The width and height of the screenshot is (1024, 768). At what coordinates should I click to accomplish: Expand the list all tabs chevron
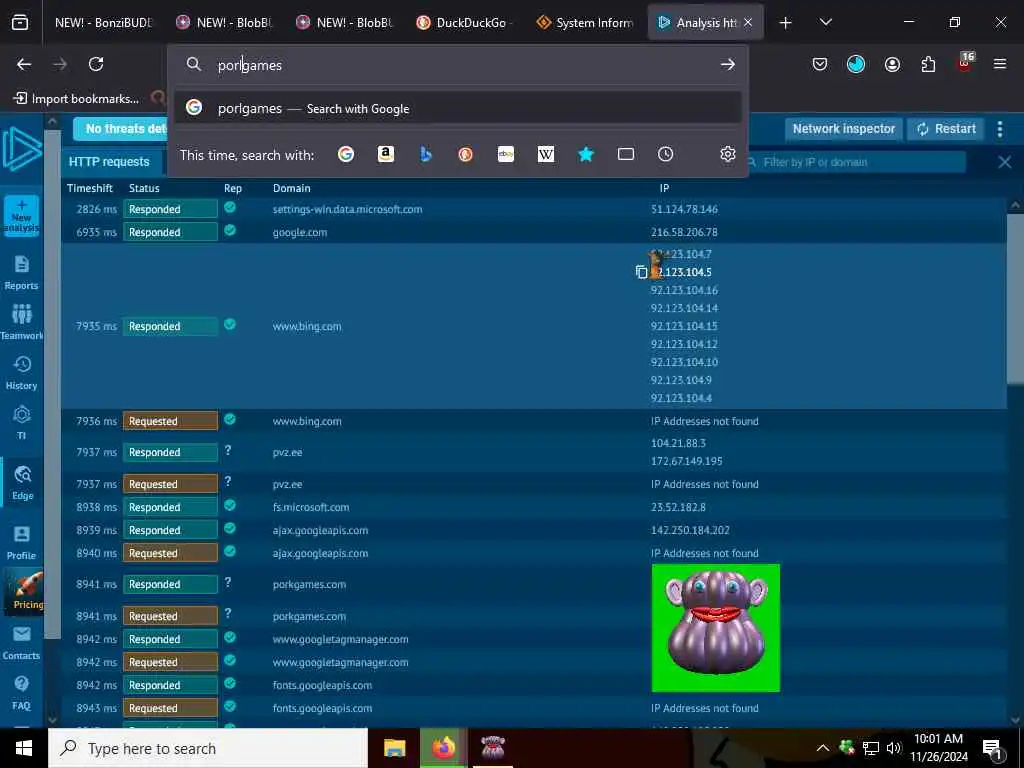(x=825, y=22)
